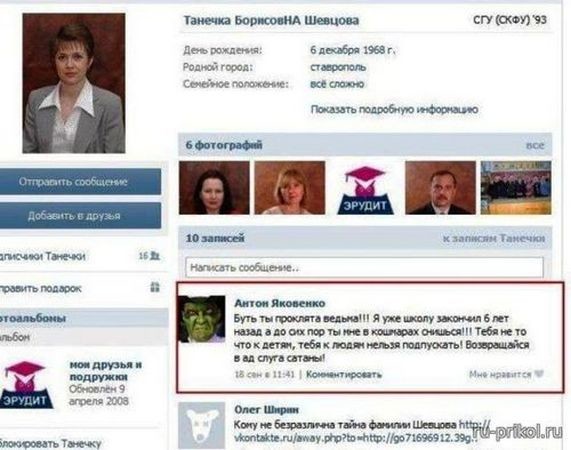The width and height of the screenshot is (571, 450).
Task: Expand Показать подробную информацию
Action: 394,109
